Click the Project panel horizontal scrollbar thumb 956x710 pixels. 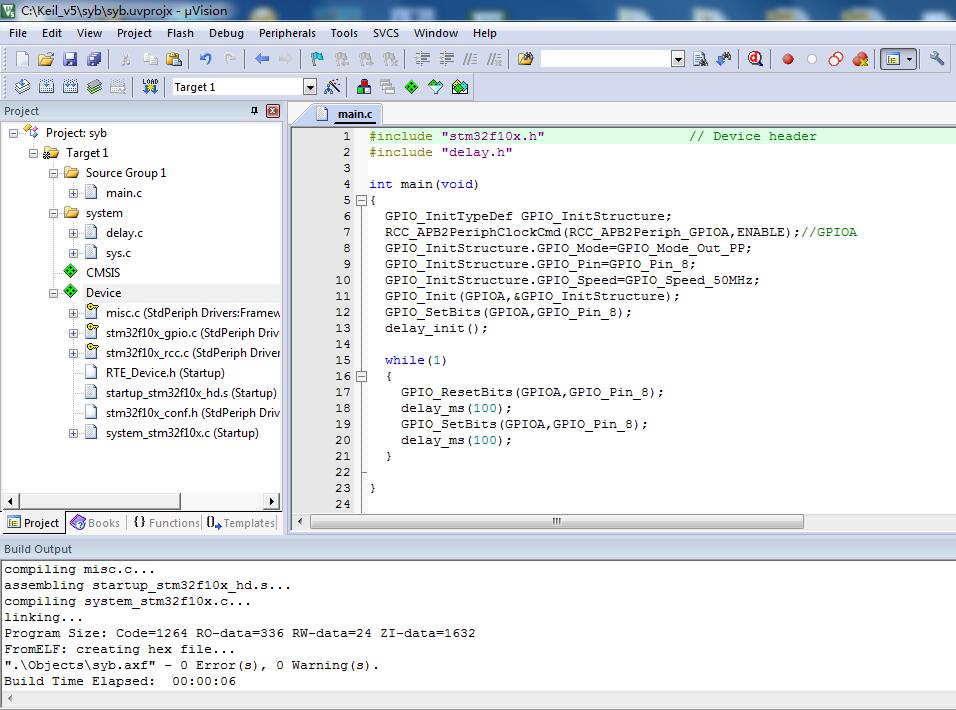tap(99, 501)
